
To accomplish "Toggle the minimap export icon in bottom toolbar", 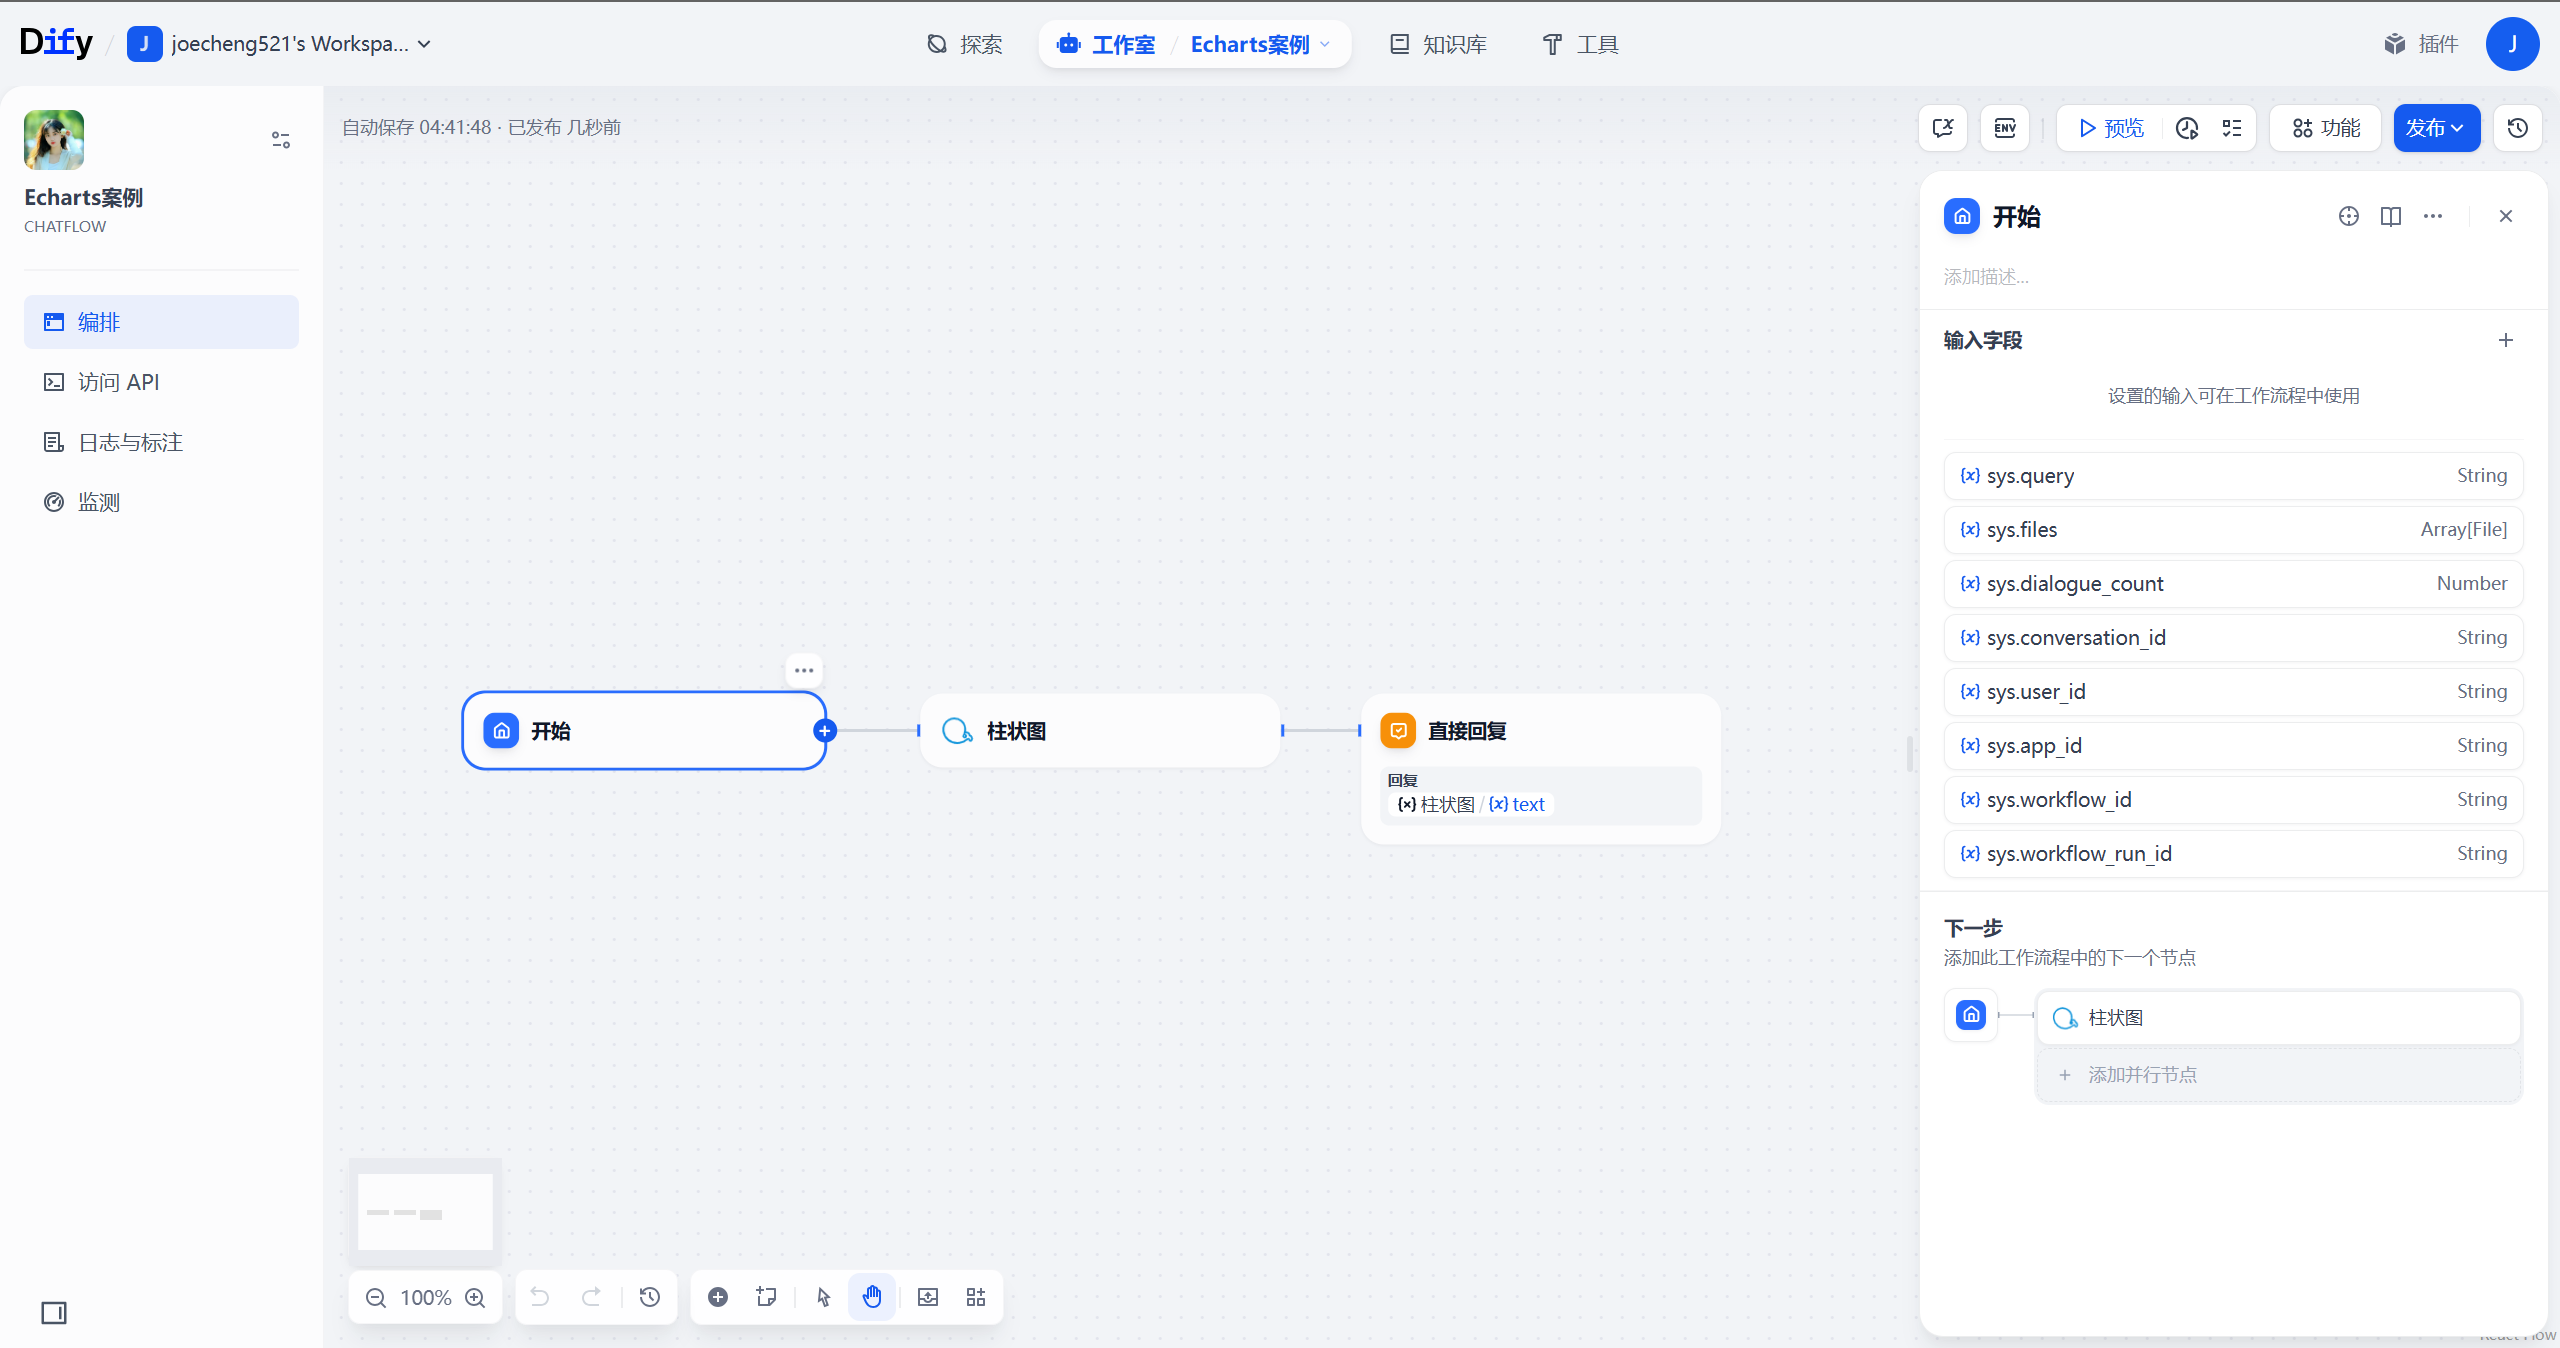I will point(927,1297).
